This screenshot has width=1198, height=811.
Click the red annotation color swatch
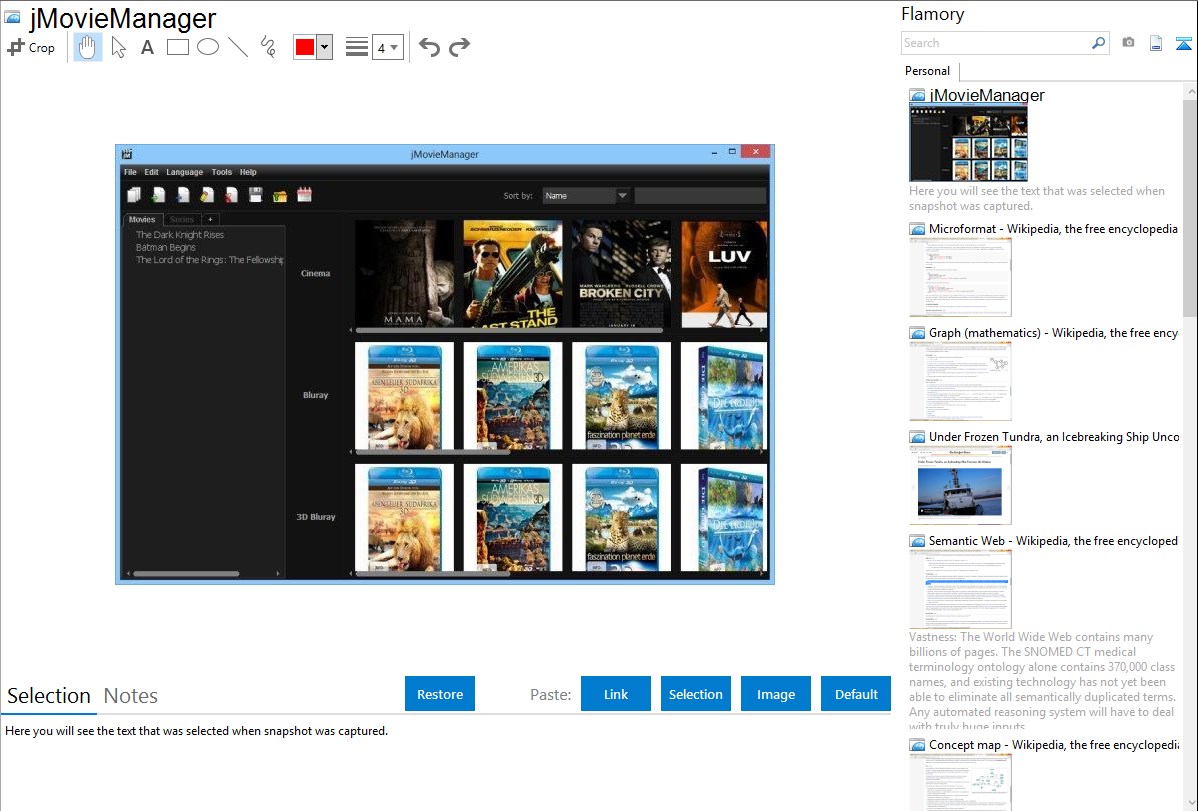[x=305, y=47]
